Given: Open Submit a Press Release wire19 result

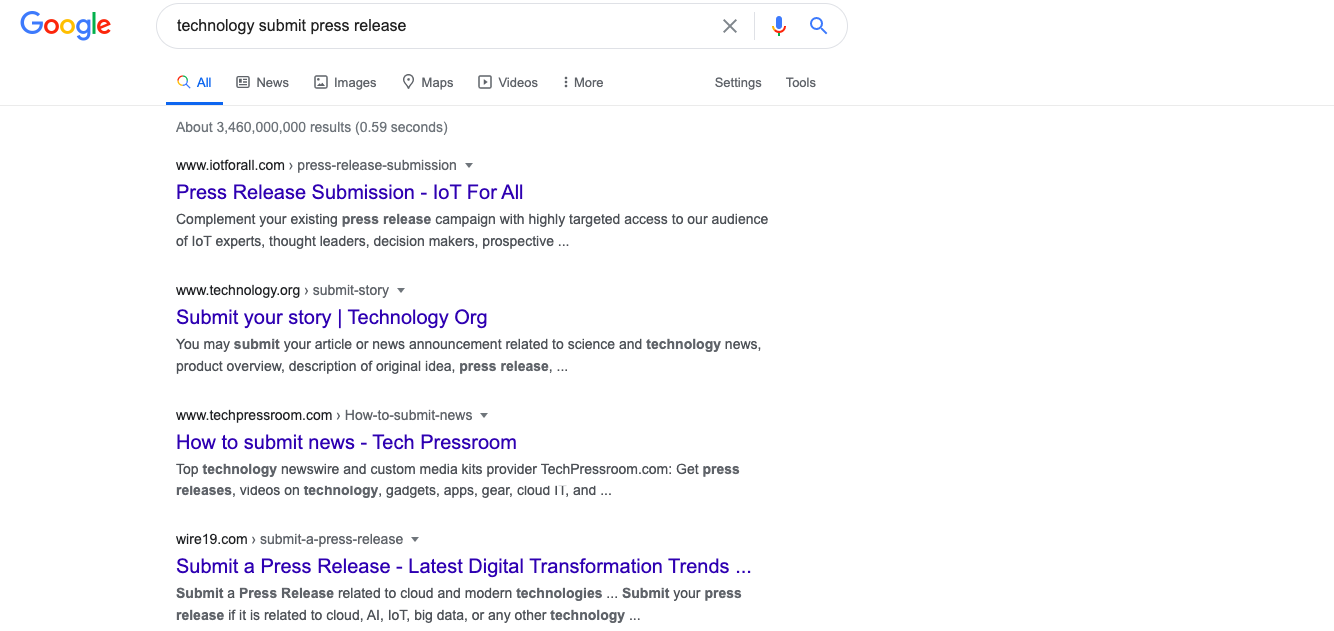Looking at the screenshot, I should click(464, 566).
